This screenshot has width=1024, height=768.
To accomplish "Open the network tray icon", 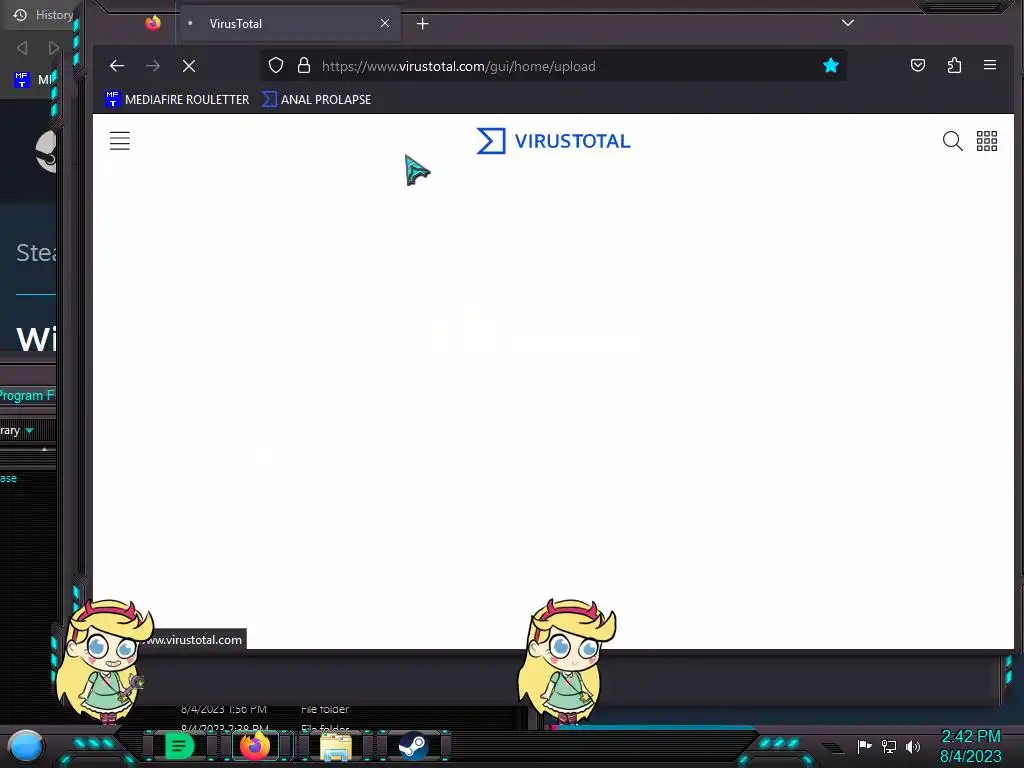I will pyautogui.click(x=889, y=746).
